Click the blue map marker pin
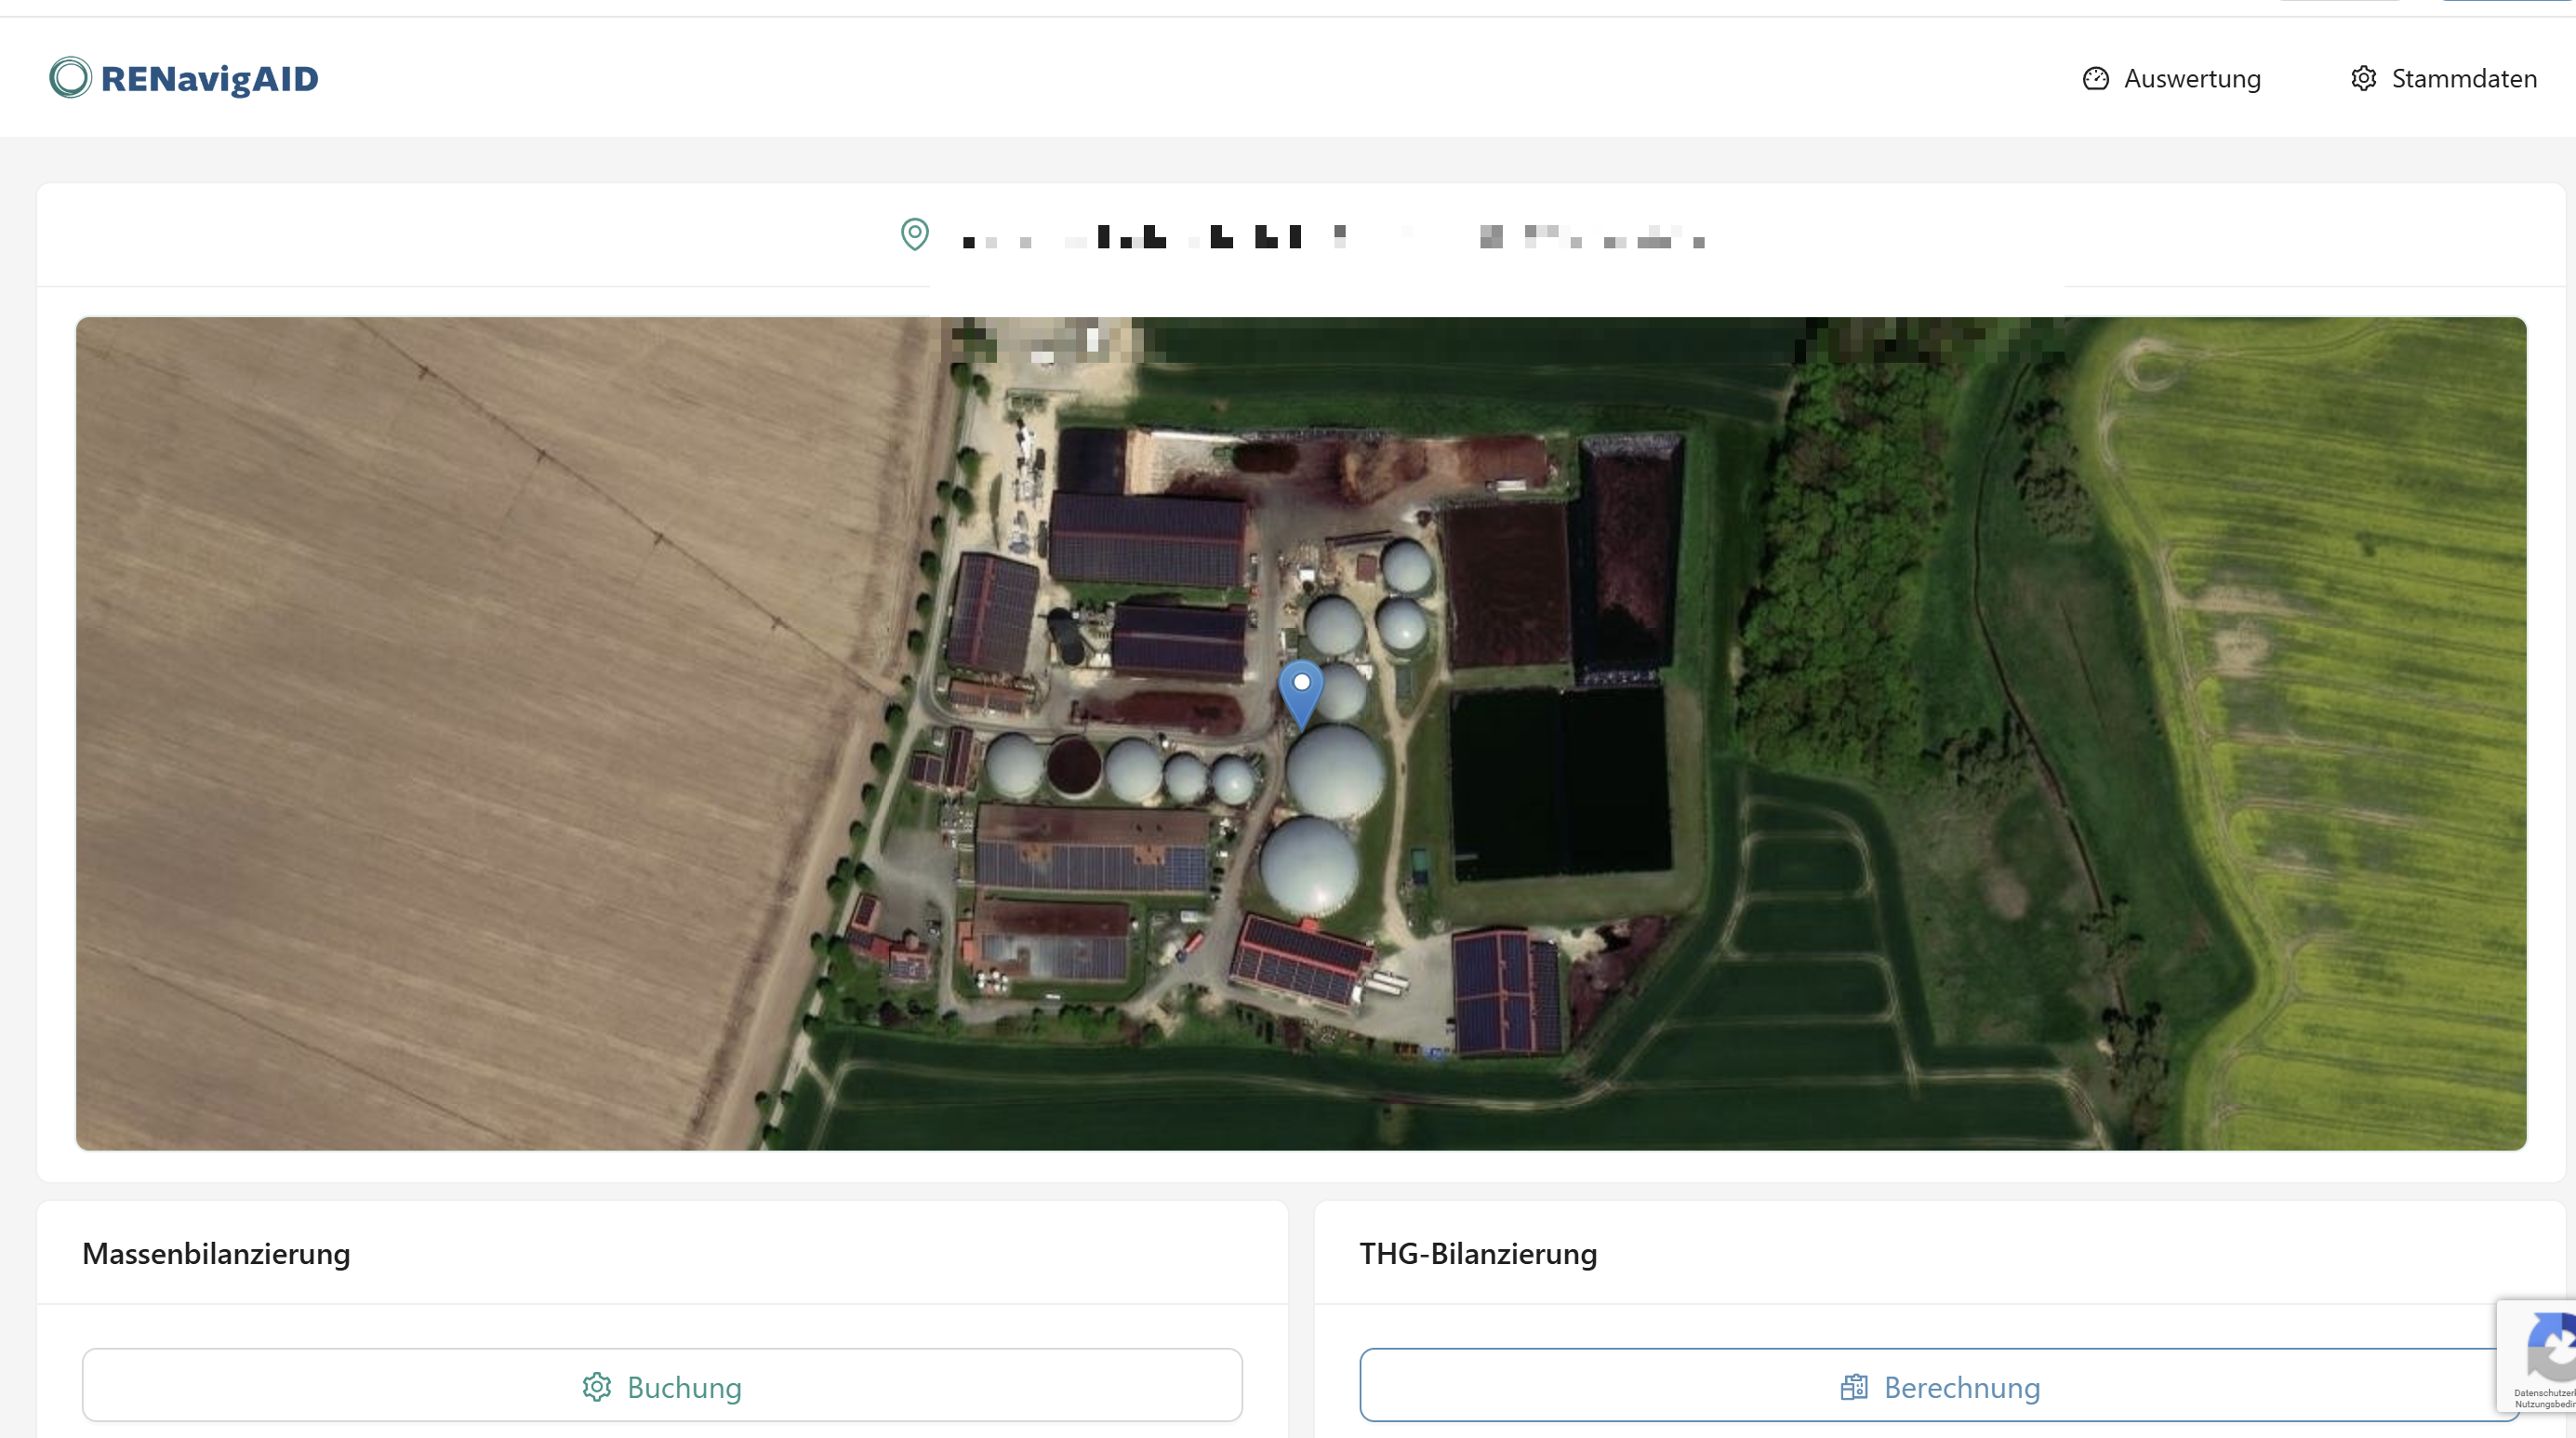Screen dimensions: 2576x1438 (x=1301, y=690)
